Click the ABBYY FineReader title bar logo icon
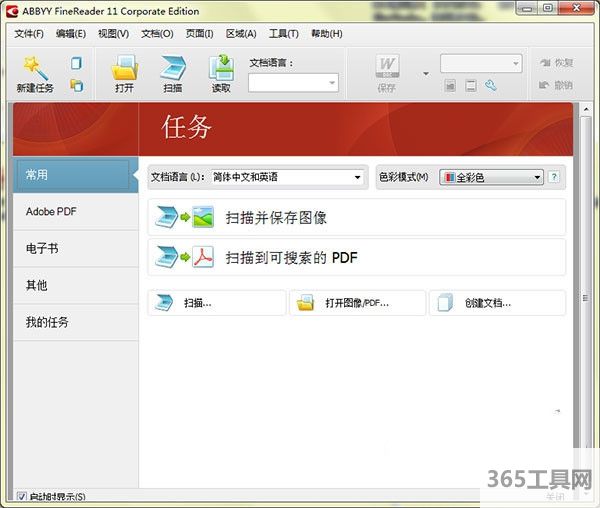The height and width of the screenshot is (508, 600). [x=12, y=11]
